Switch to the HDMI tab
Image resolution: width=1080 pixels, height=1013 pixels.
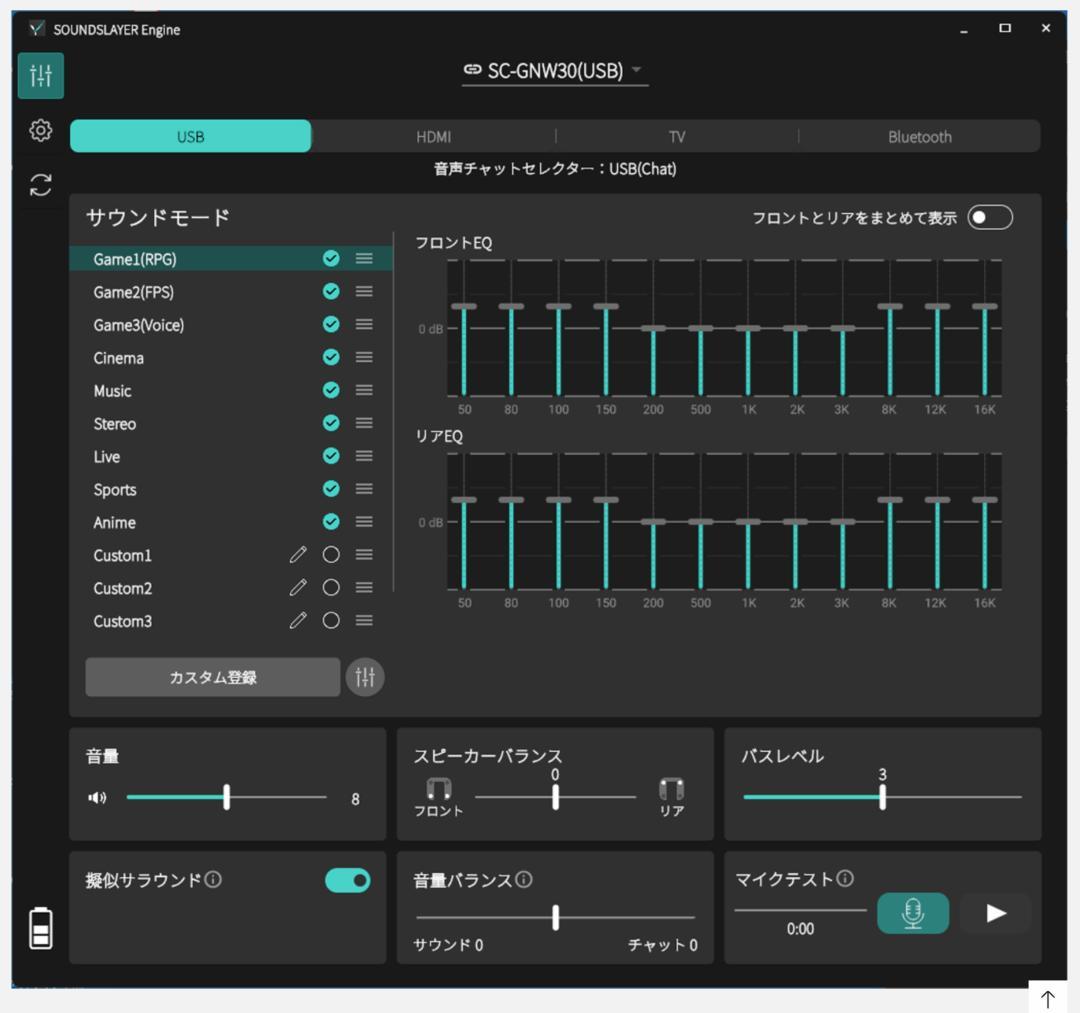[x=433, y=136]
